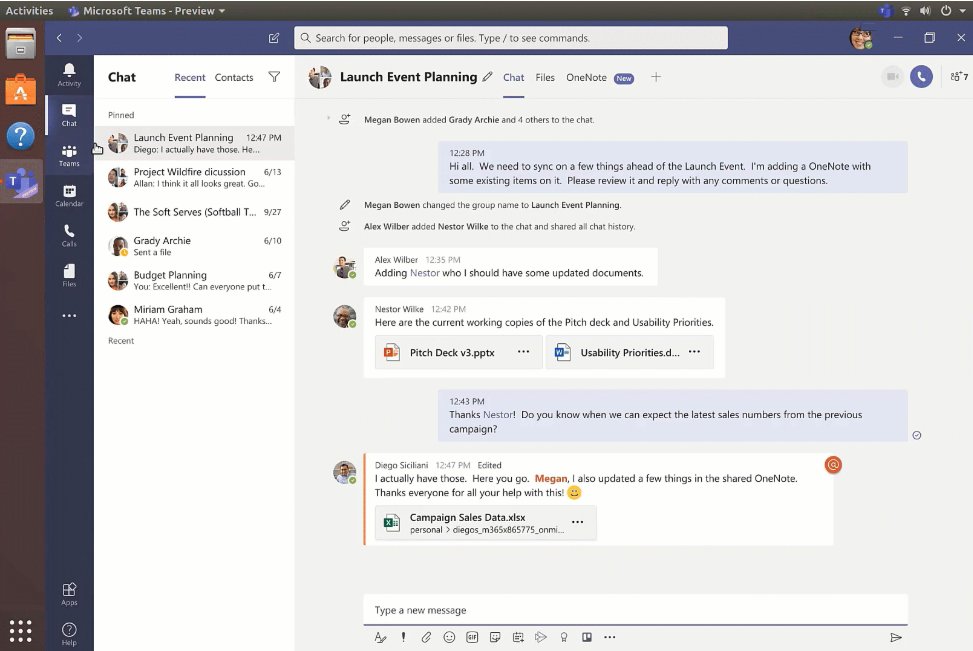
Task: Show applications grid in dock
Action: pos(20,631)
